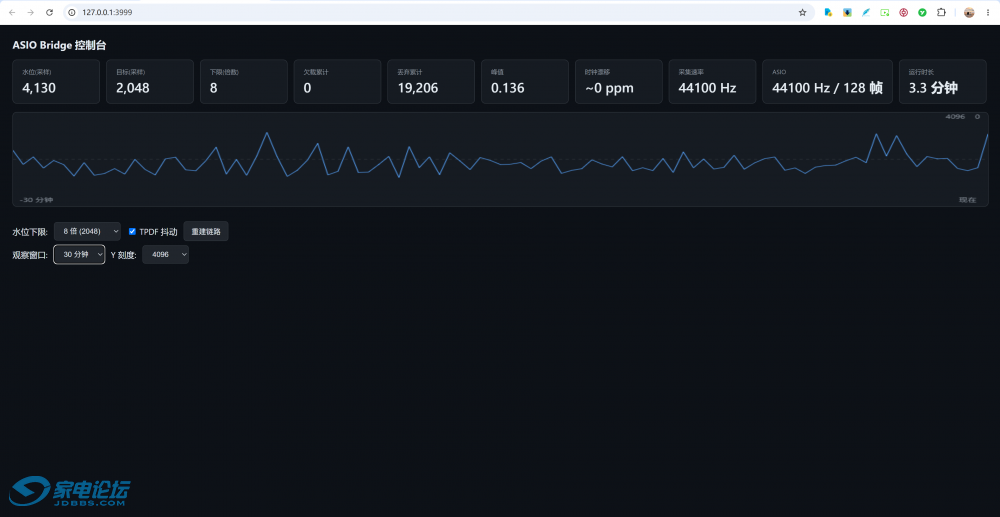Click the 欠载累计 value 0
The image size is (1000, 517).
click(307, 88)
